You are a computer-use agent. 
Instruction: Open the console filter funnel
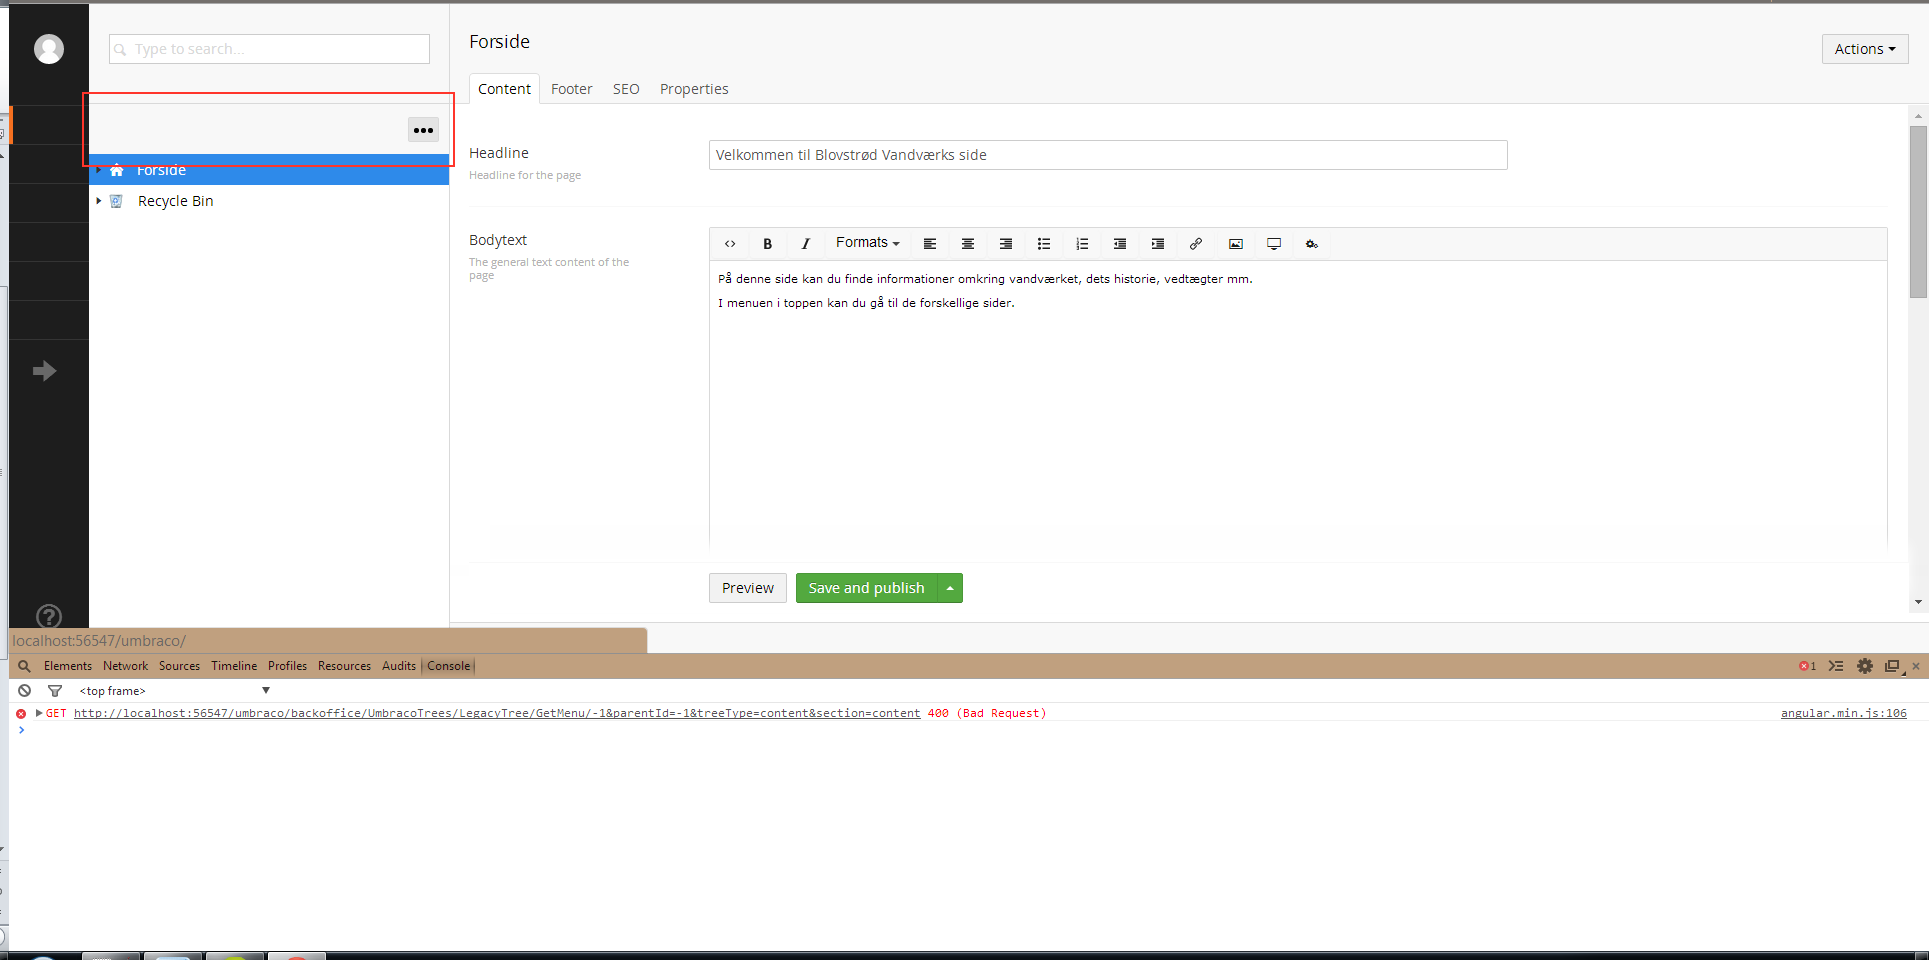click(x=55, y=691)
